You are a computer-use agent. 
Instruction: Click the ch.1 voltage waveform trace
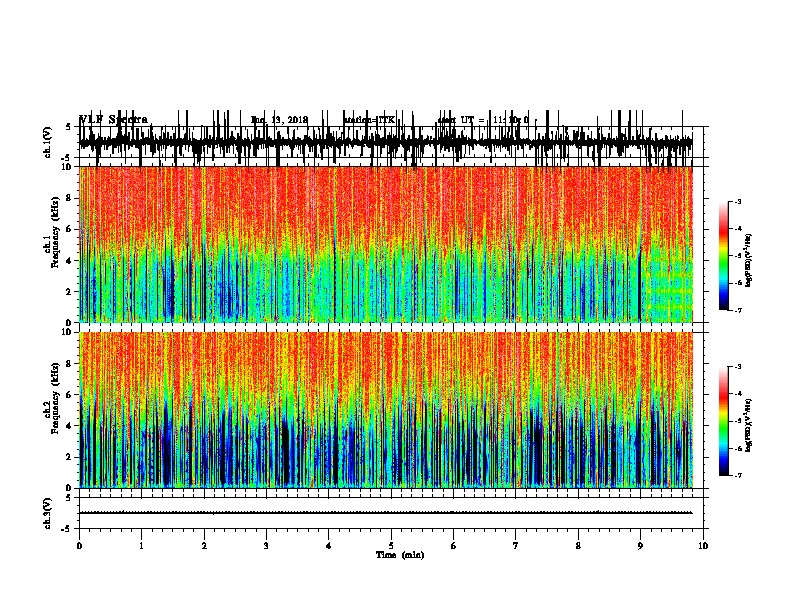pyautogui.click(x=386, y=141)
